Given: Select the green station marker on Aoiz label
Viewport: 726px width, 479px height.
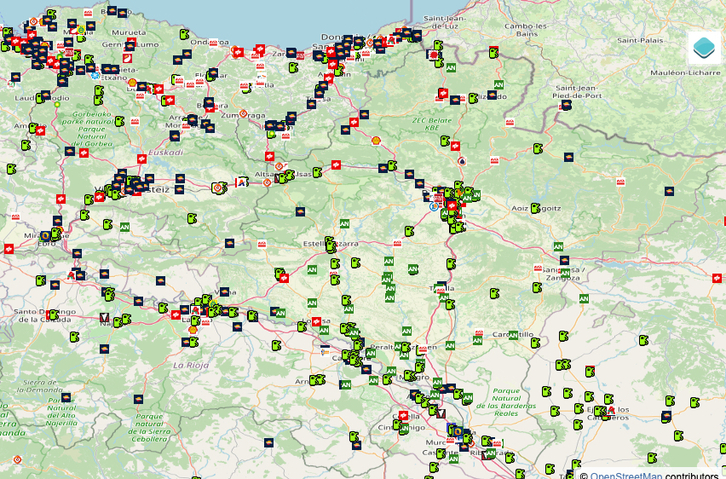Looking at the screenshot, I should (535, 208).
